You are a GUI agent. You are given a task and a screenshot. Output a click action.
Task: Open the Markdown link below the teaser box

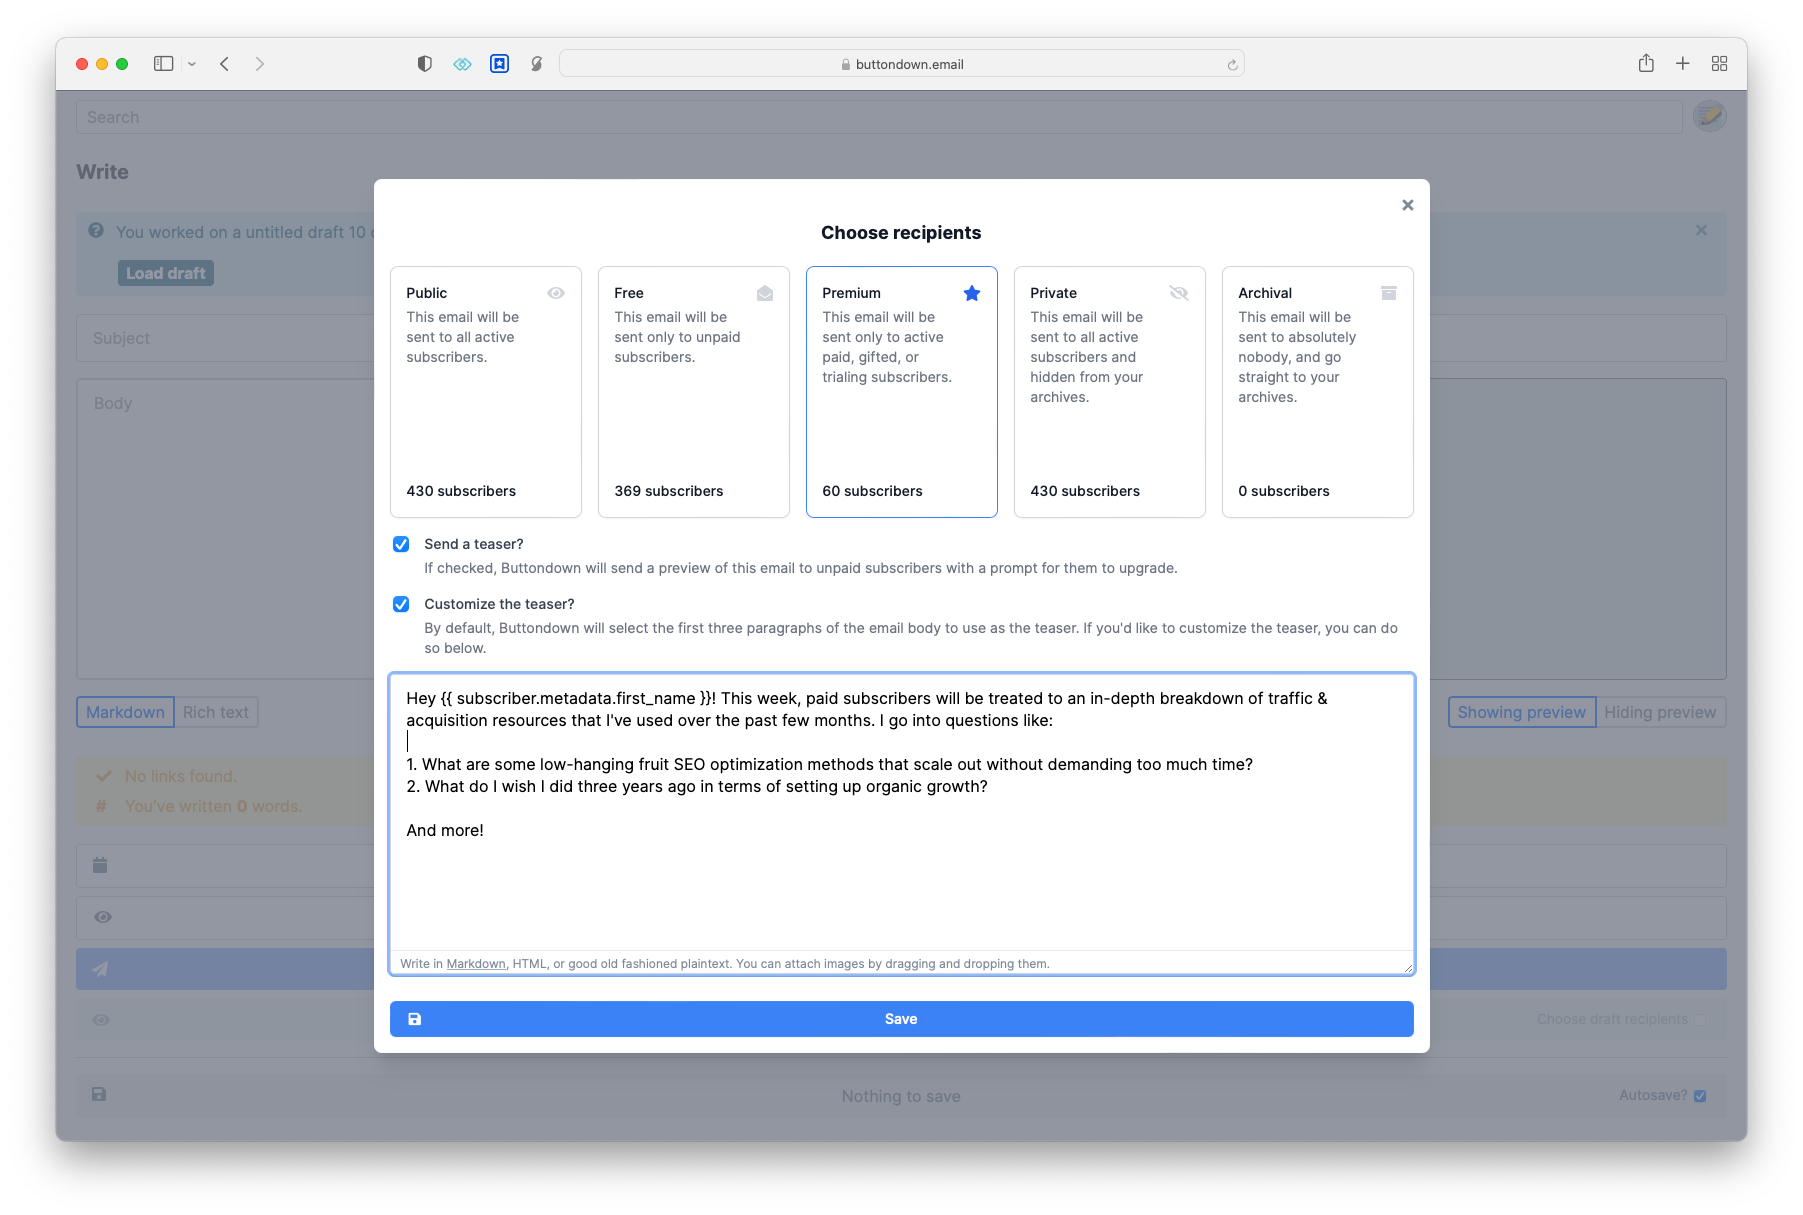[x=475, y=963]
